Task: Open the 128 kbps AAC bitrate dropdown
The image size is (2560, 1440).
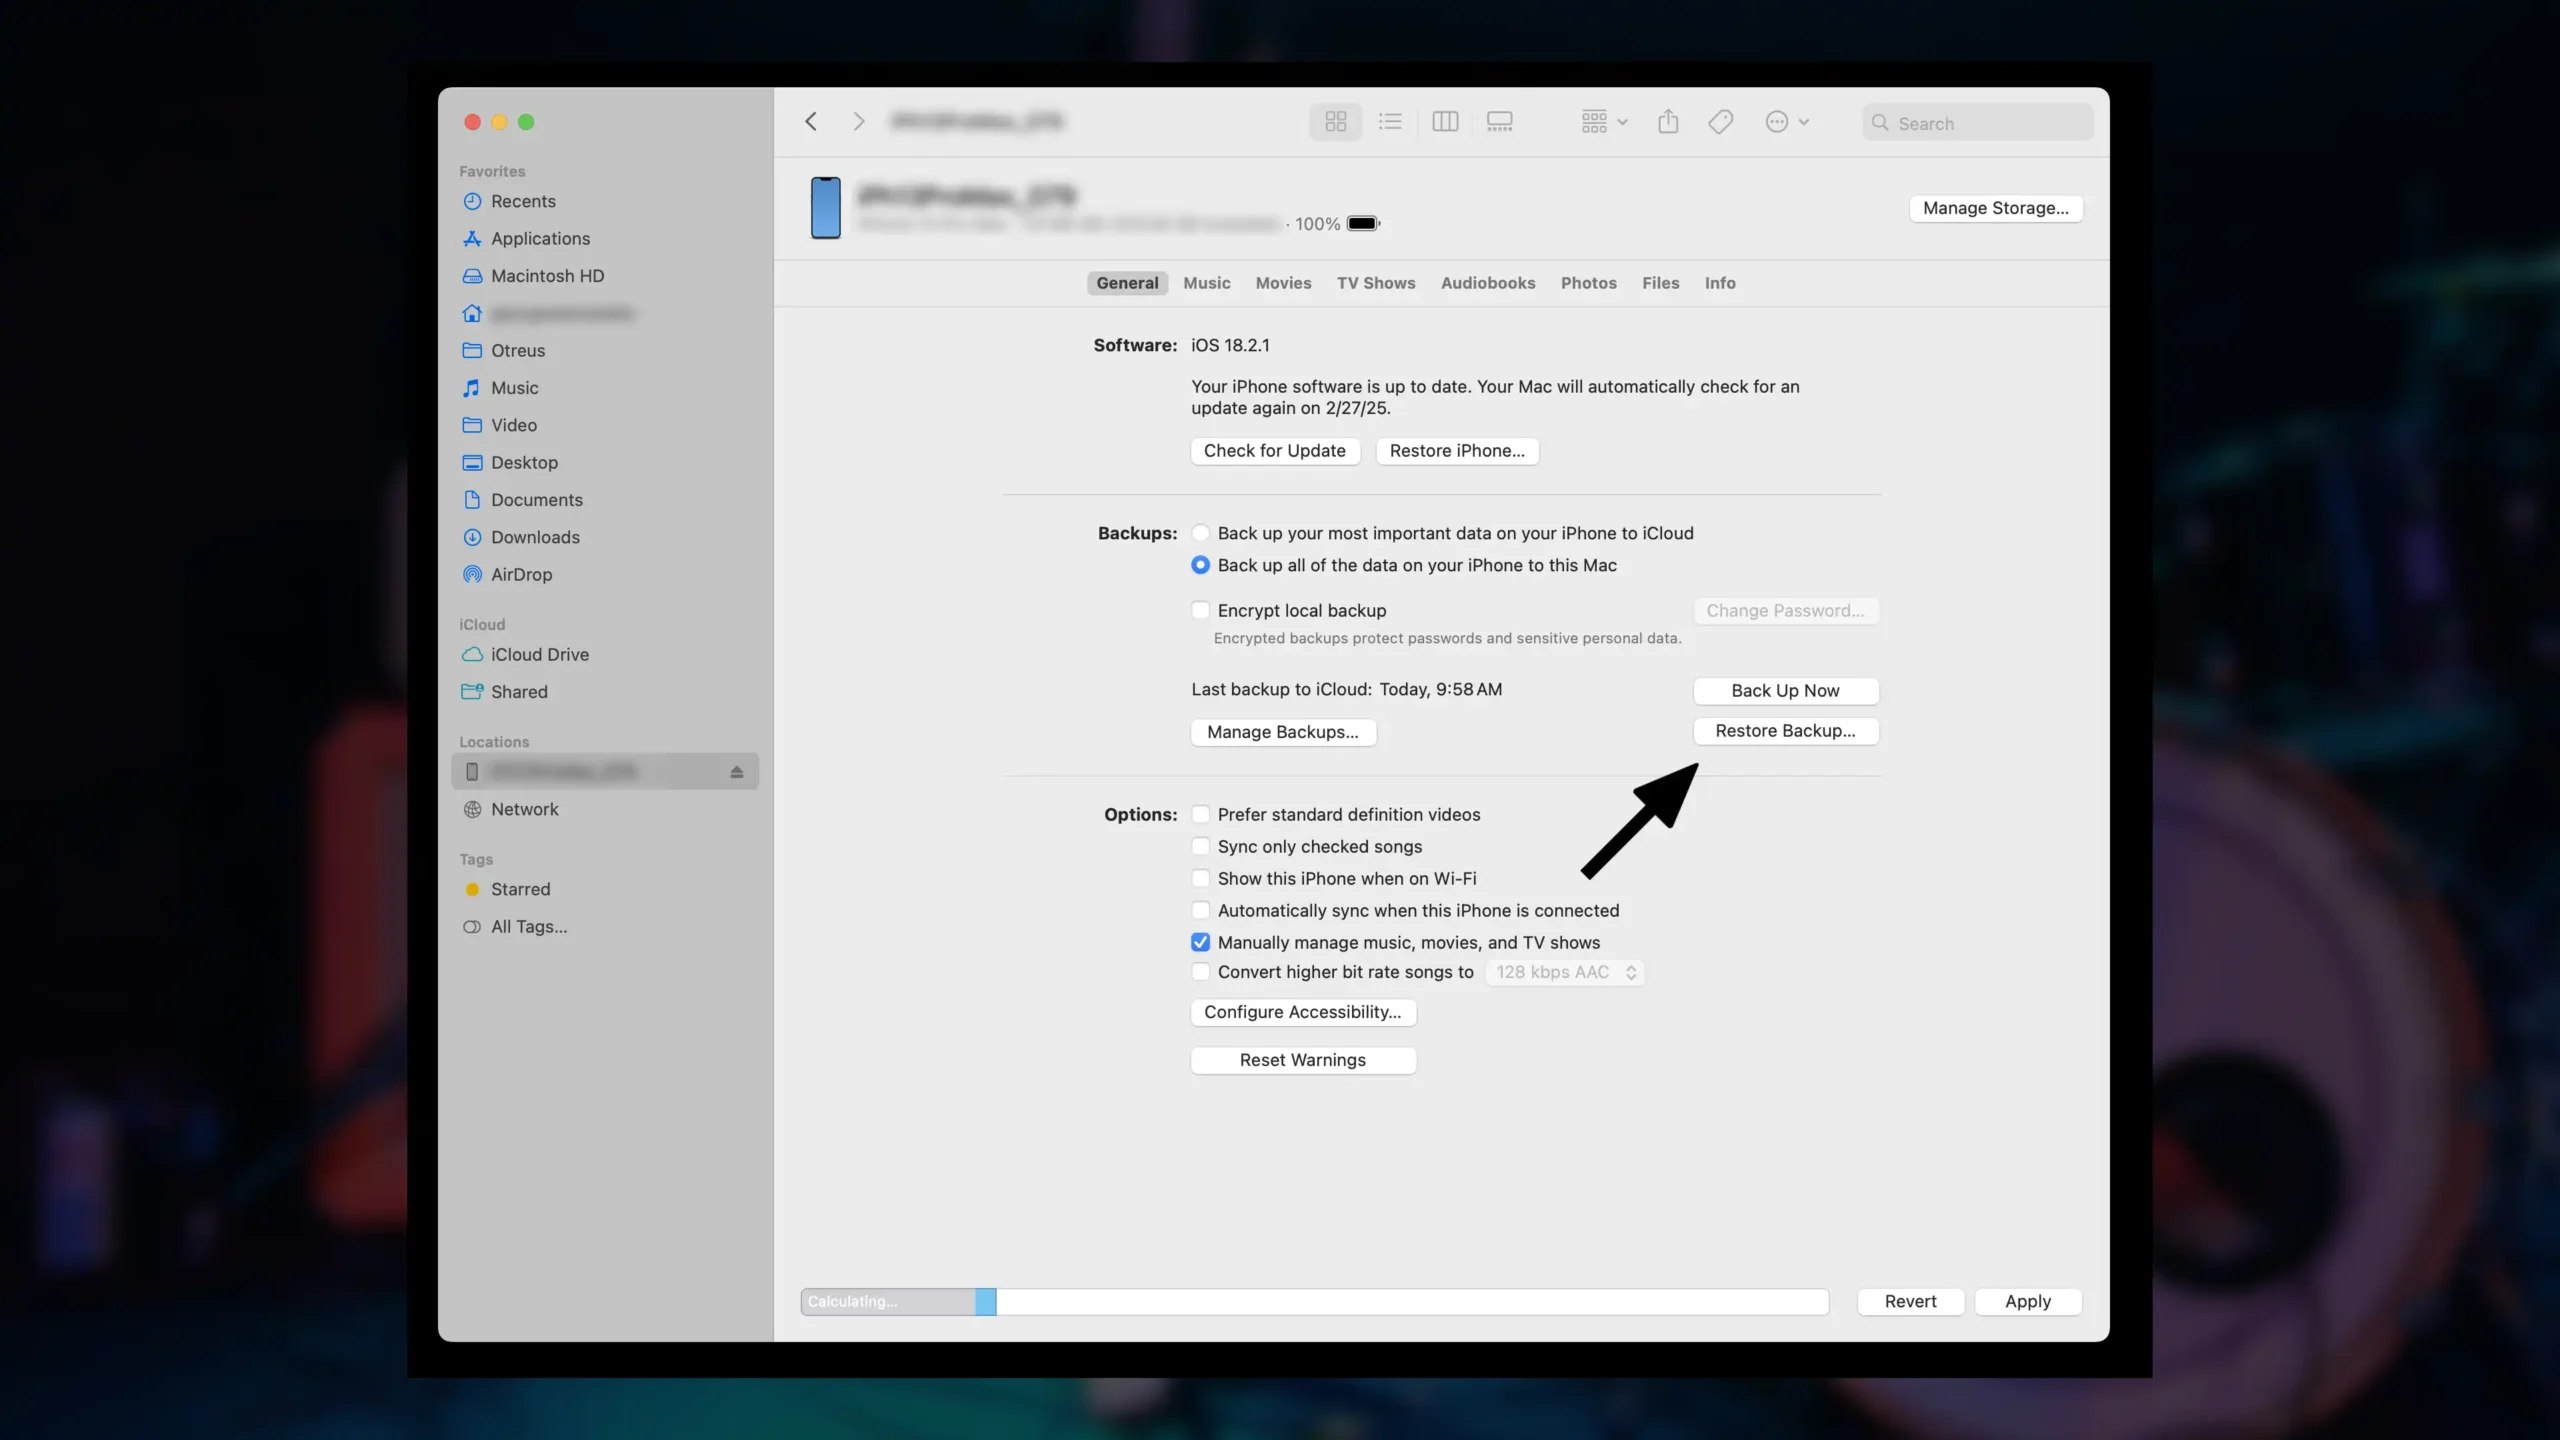Action: [1565, 972]
